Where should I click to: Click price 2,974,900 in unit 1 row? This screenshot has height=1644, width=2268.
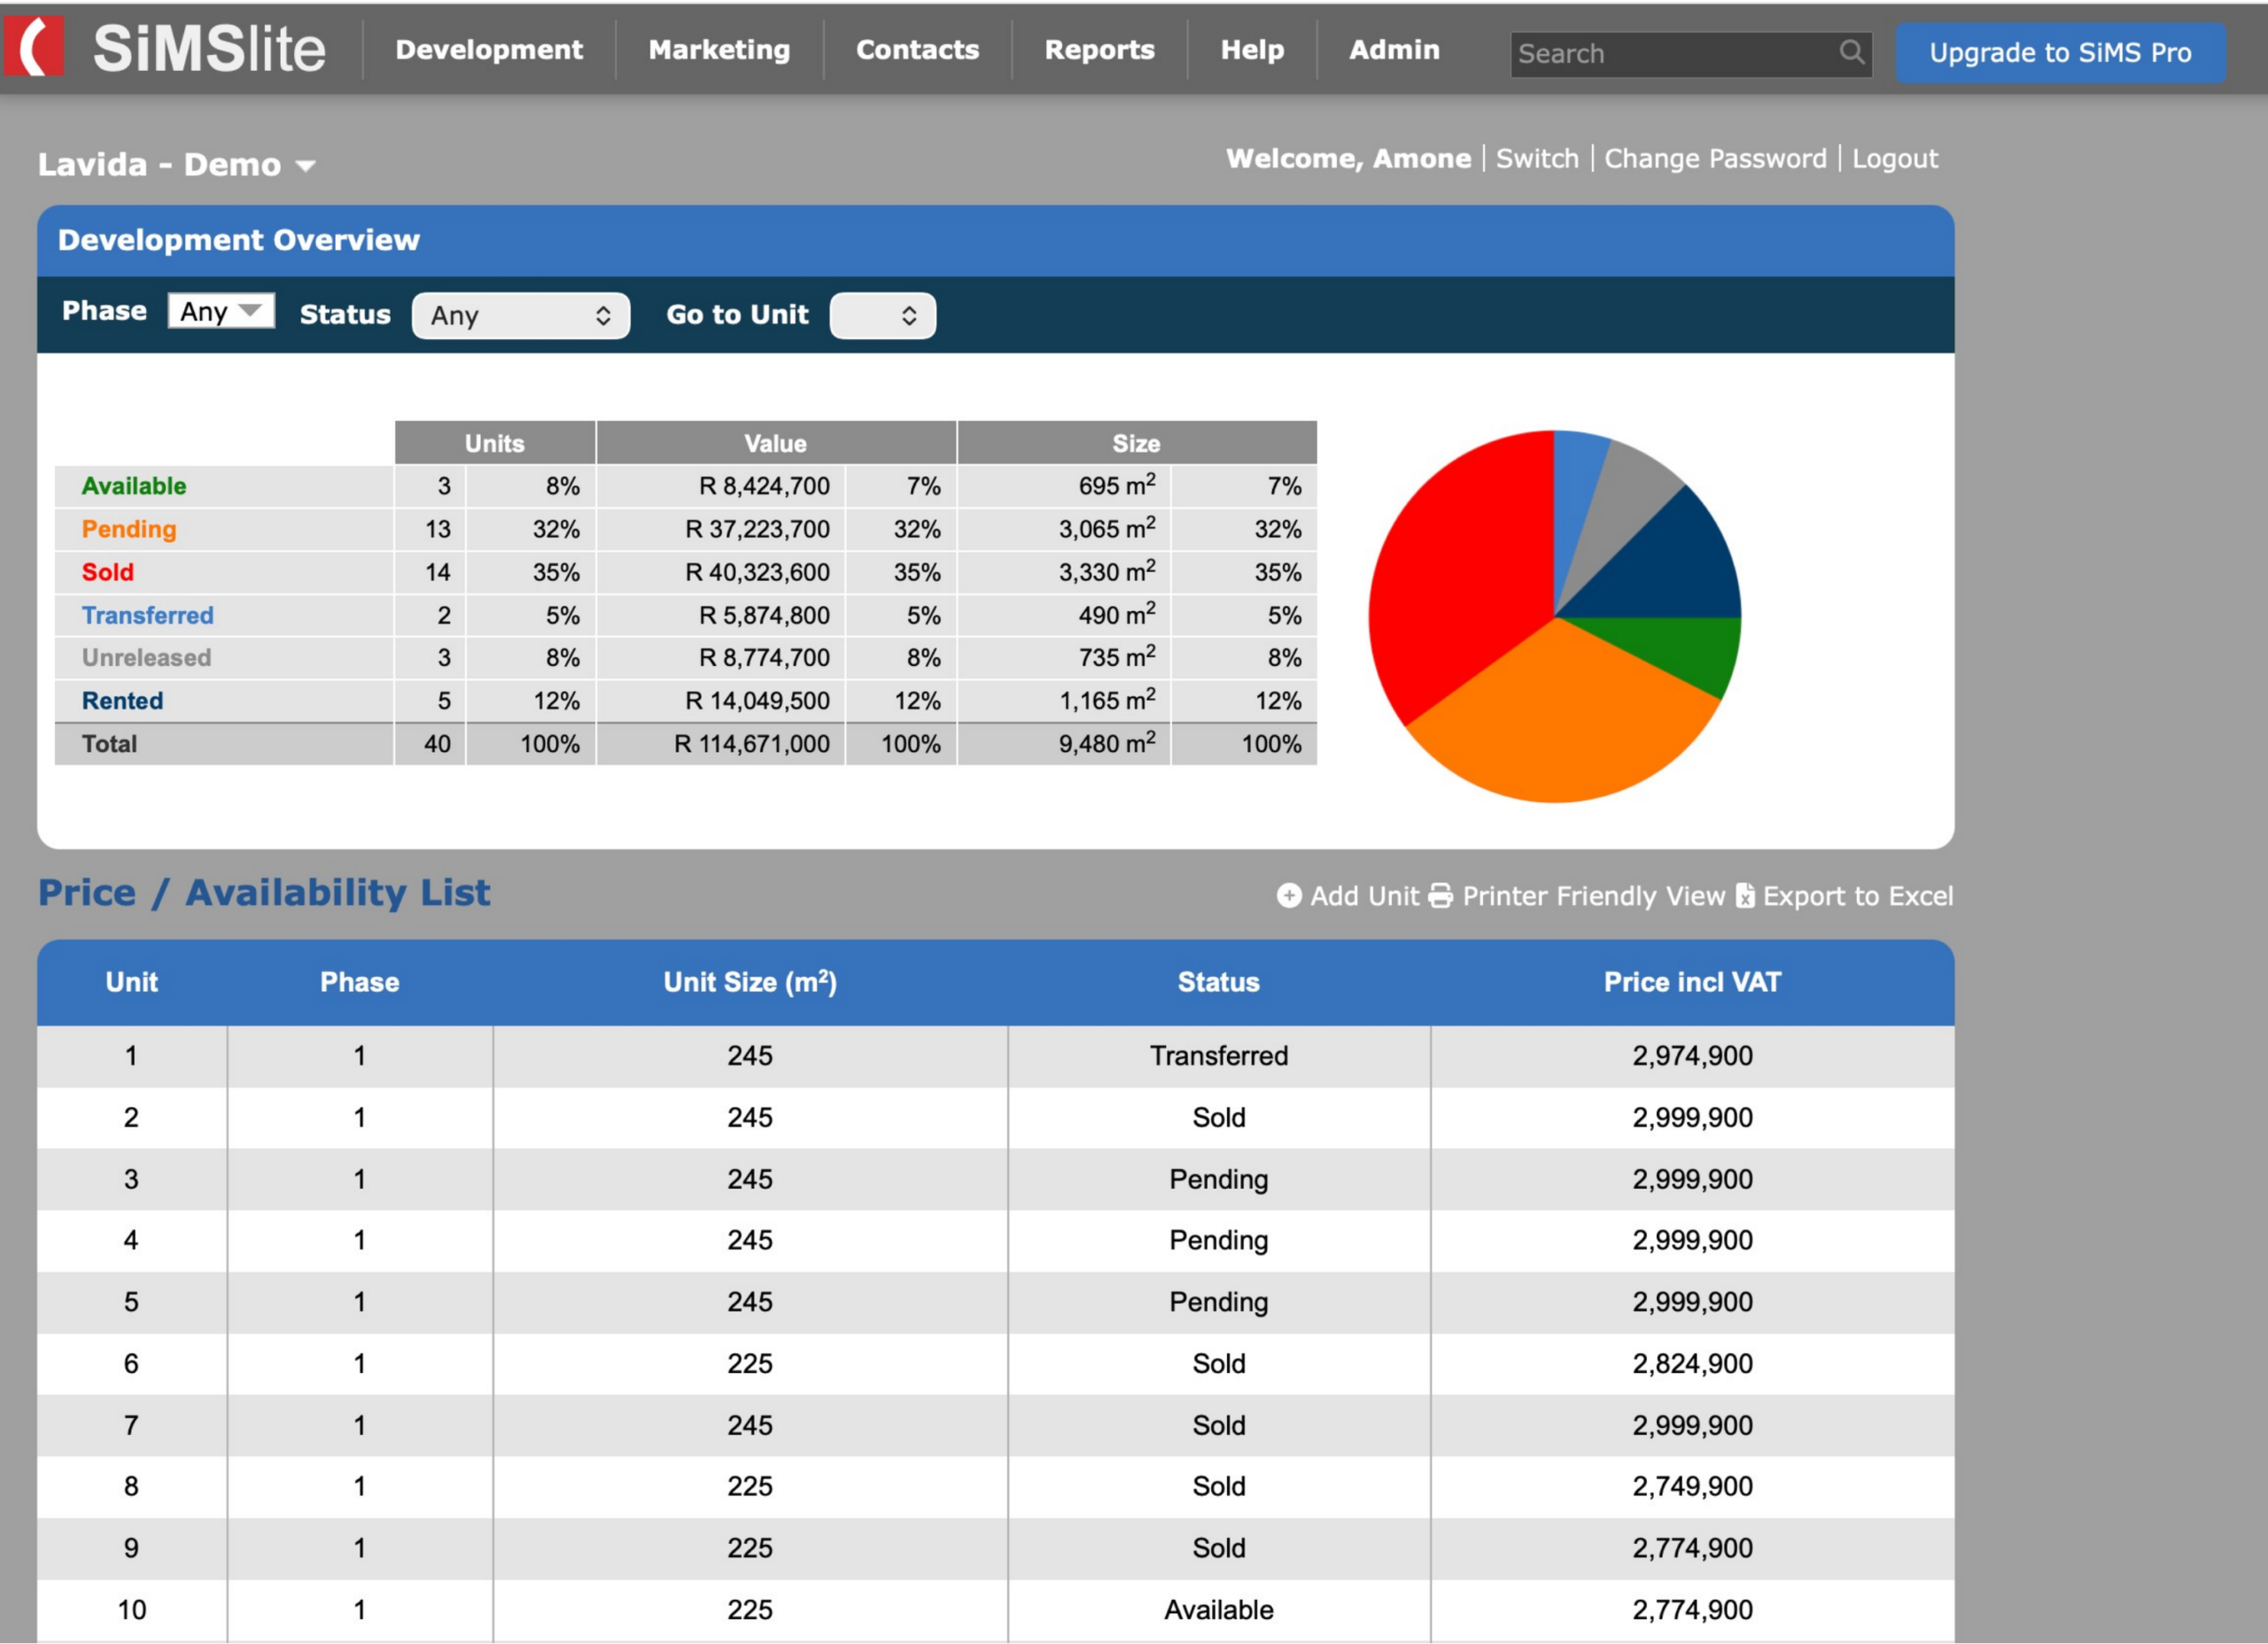tap(1692, 1056)
